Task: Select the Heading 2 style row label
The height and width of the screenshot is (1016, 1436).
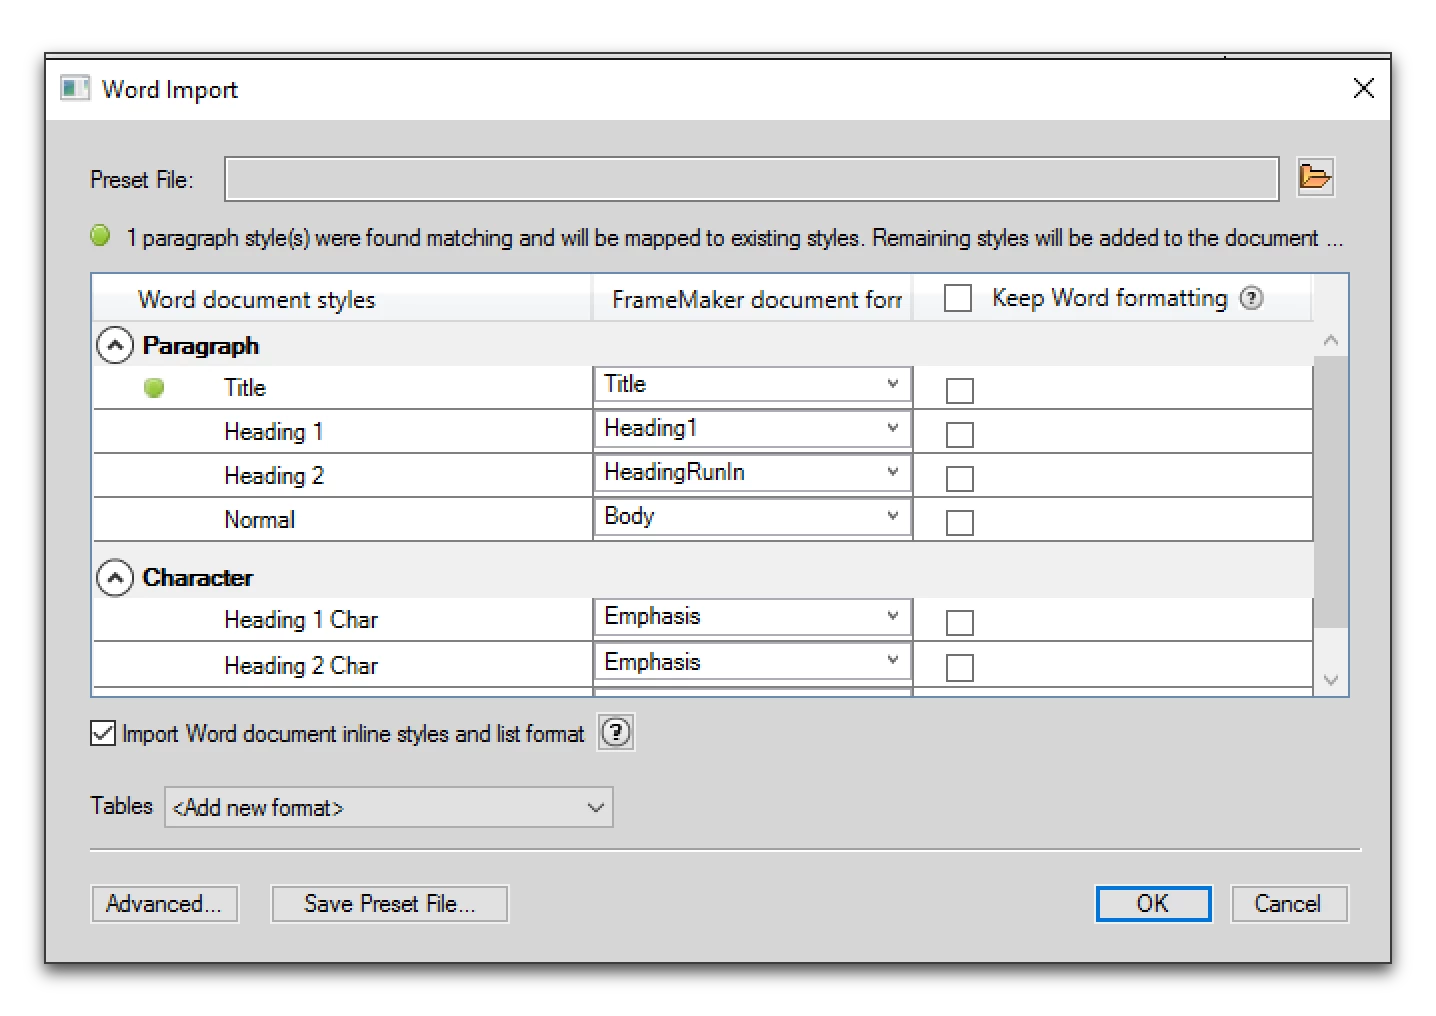Action: click(274, 476)
